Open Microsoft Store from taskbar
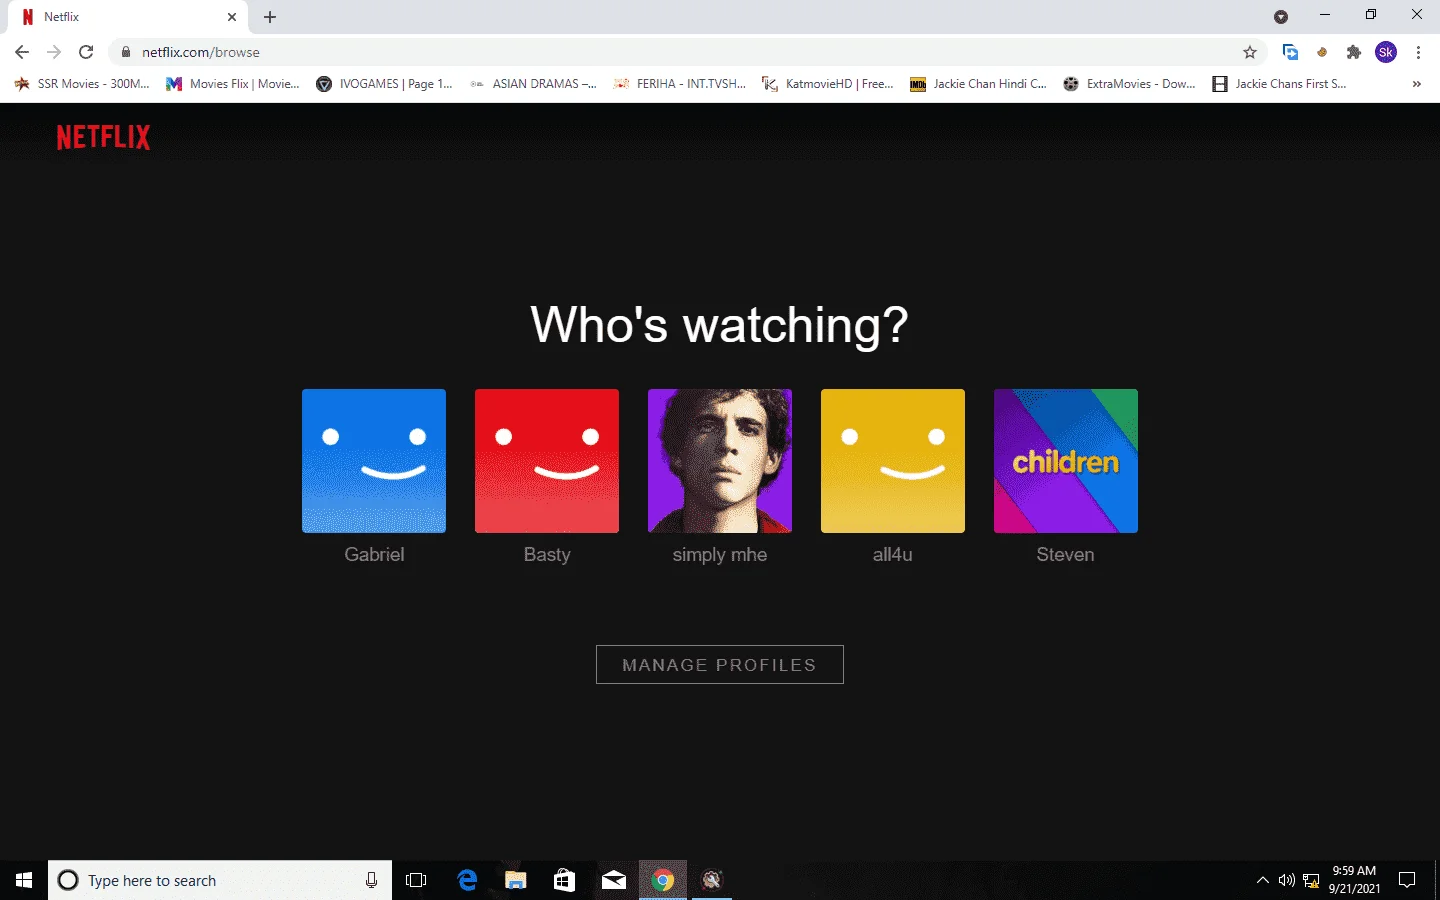The image size is (1440, 900). tap(565, 880)
